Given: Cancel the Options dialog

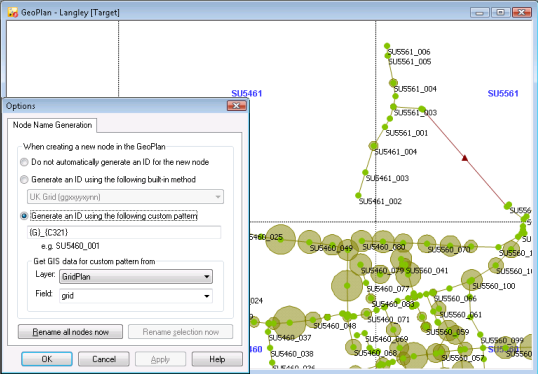Looking at the screenshot, I should tap(104, 359).
